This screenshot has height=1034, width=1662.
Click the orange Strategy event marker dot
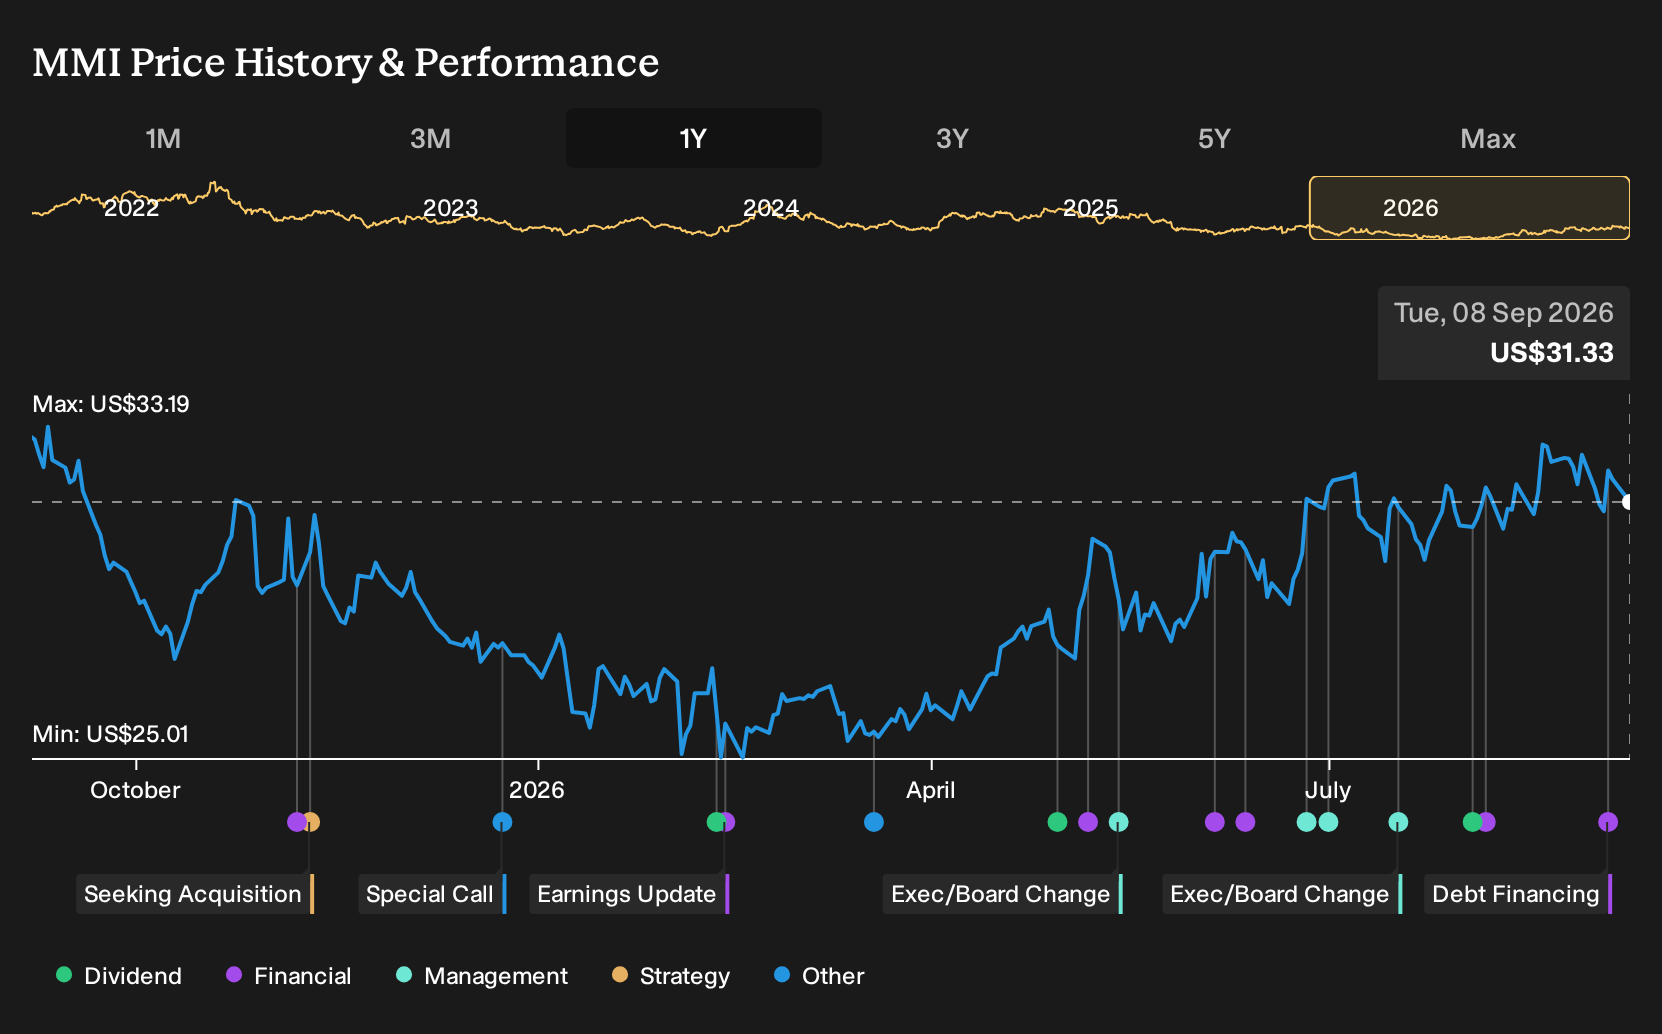tap(311, 822)
